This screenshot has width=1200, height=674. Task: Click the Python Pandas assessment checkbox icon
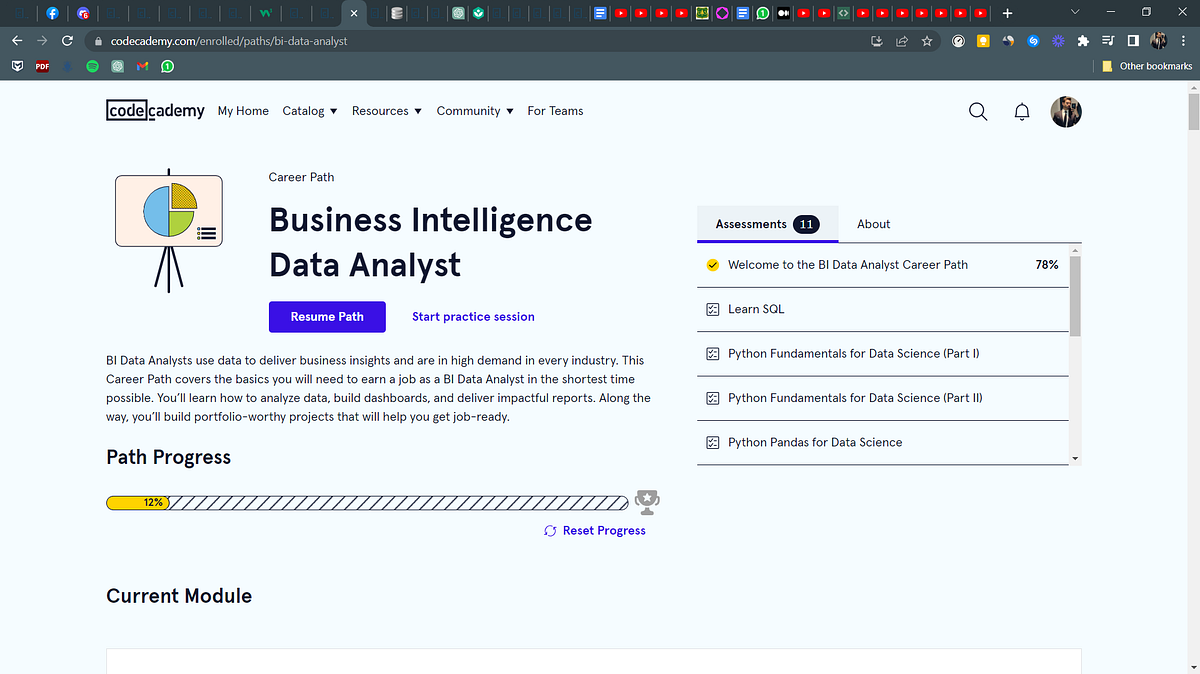(712, 441)
